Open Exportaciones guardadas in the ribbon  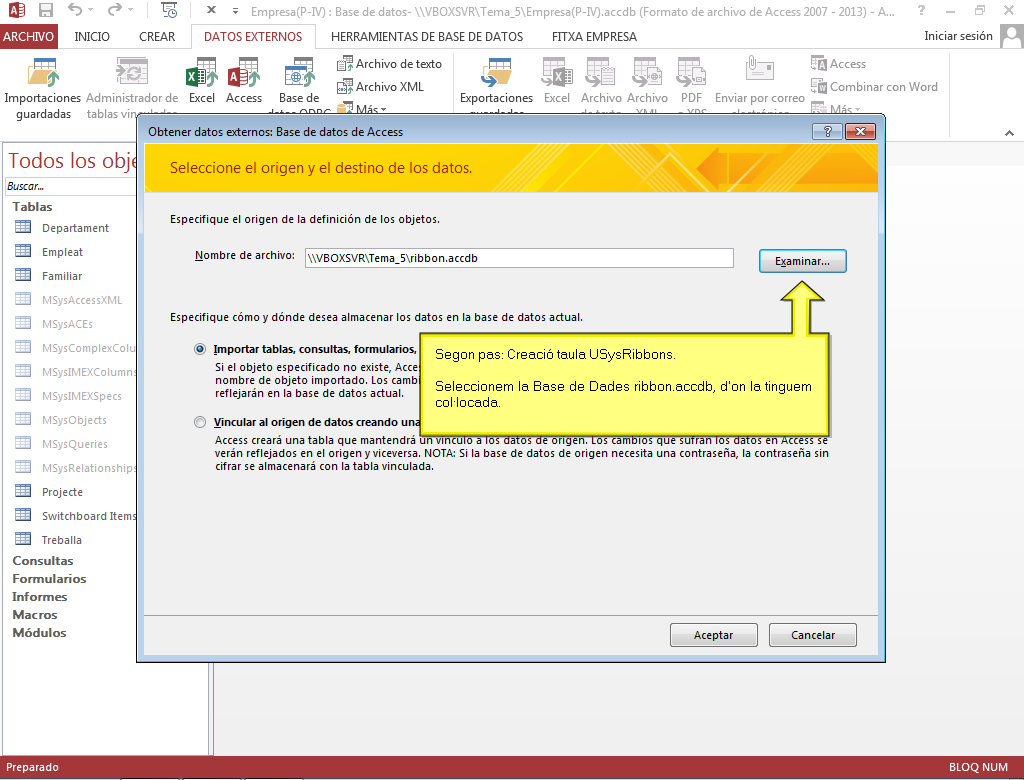[x=496, y=85]
